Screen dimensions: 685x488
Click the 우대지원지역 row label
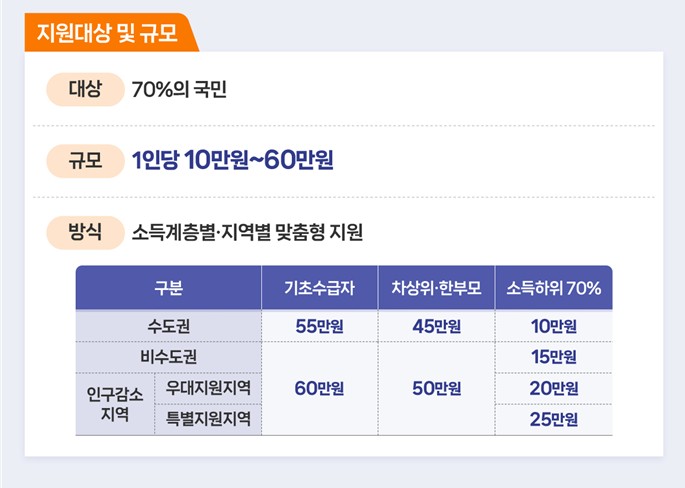(208, 388)
